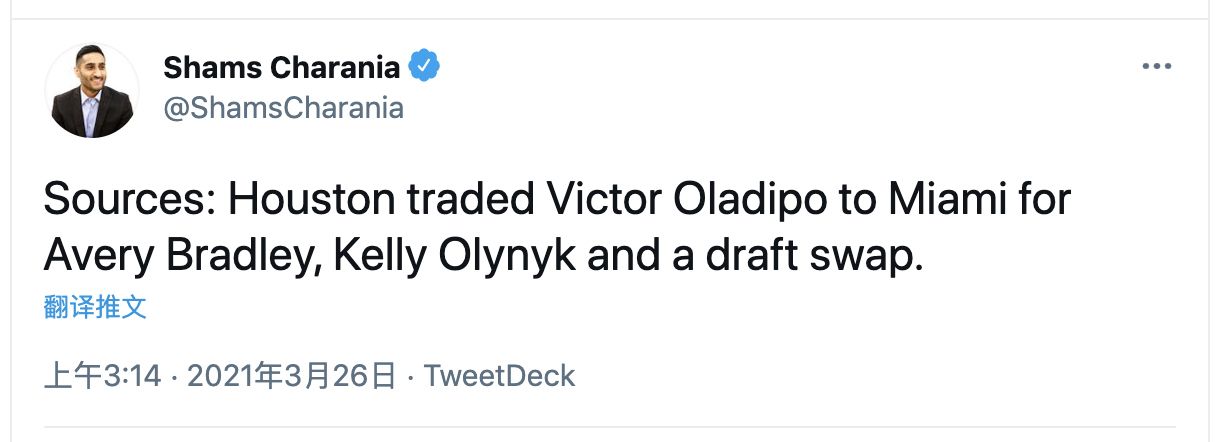Open Shams Charania's profile photo

92,91
